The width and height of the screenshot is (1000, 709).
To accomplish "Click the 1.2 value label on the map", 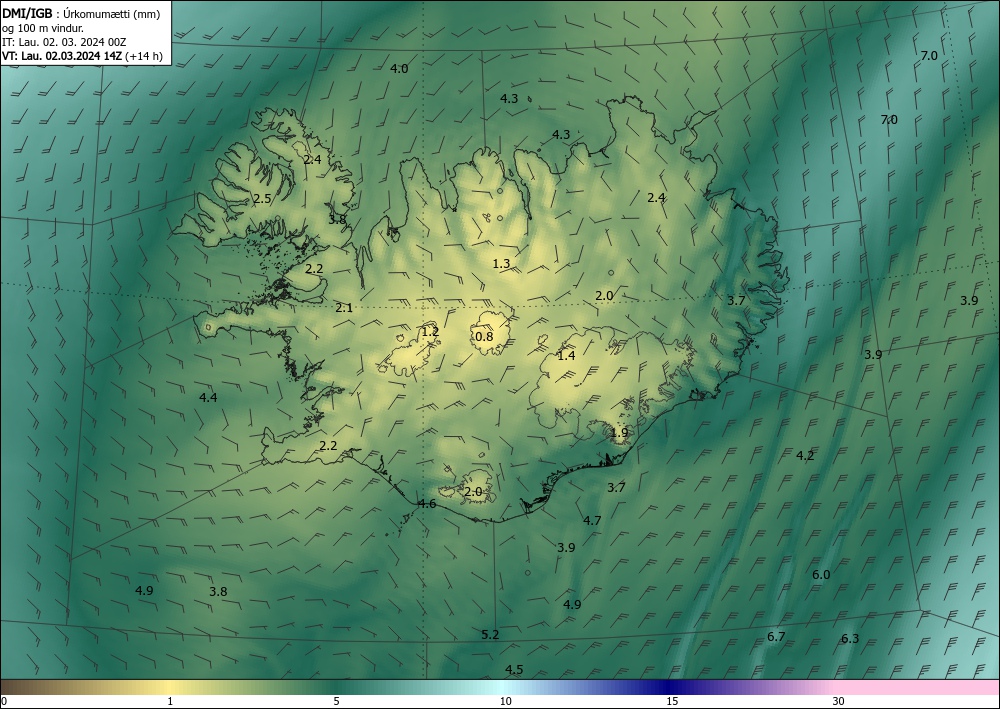I will (430, 332).
